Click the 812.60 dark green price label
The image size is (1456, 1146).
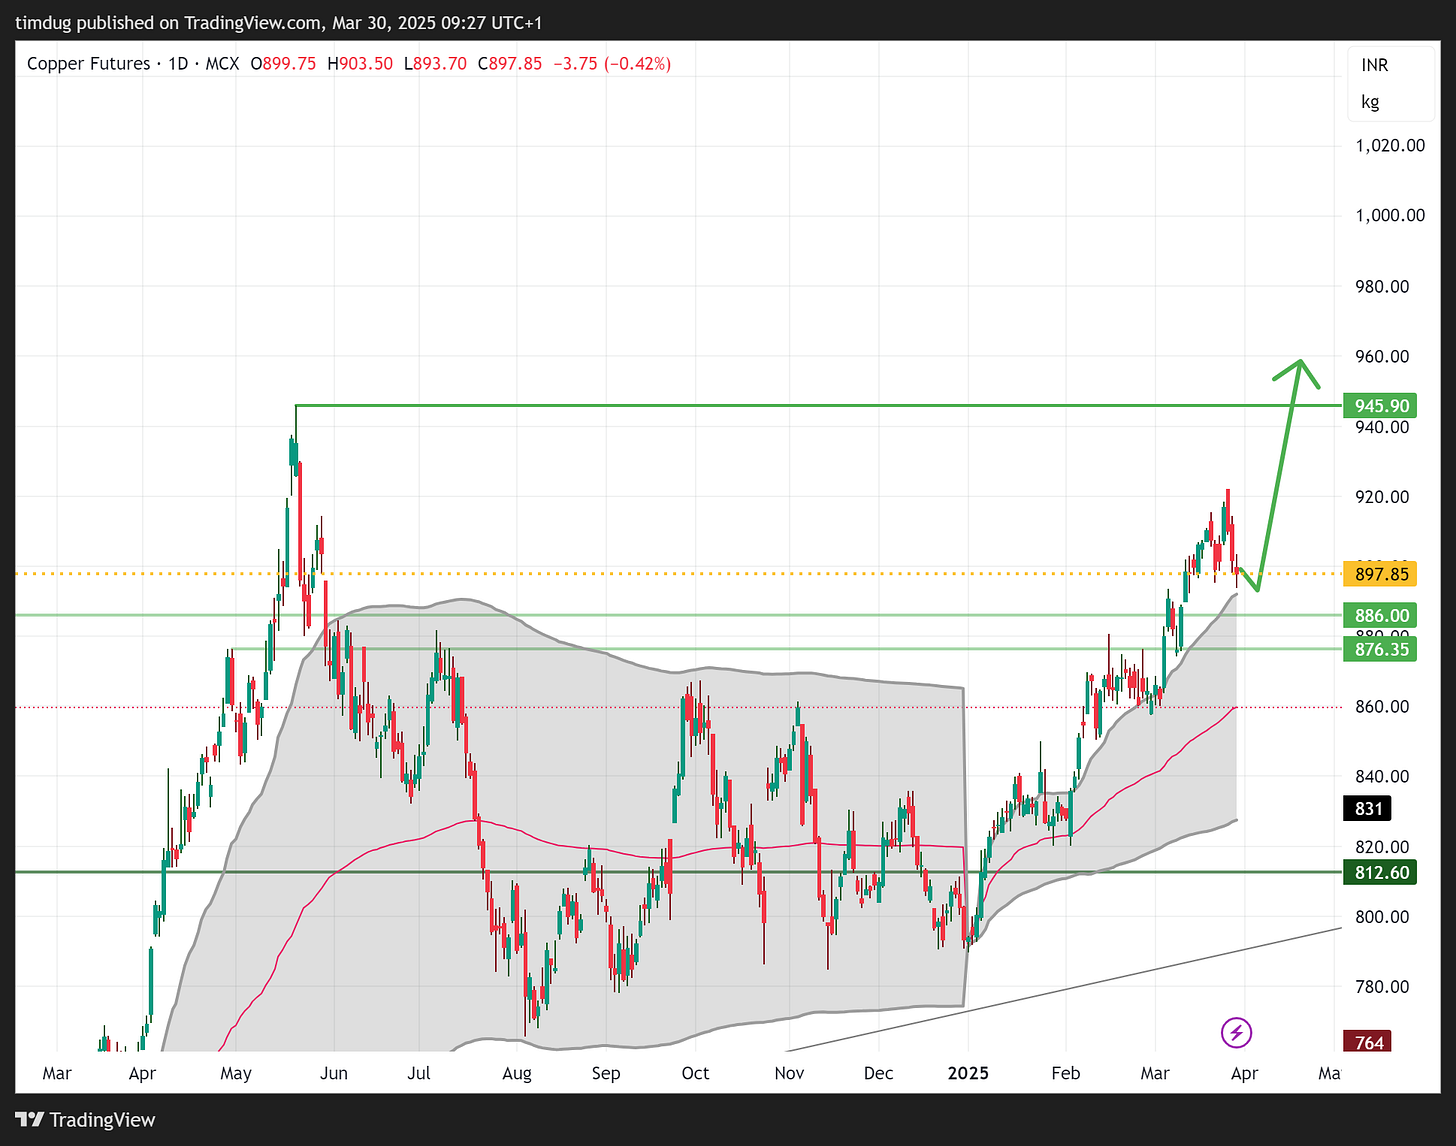[1382, 873]
